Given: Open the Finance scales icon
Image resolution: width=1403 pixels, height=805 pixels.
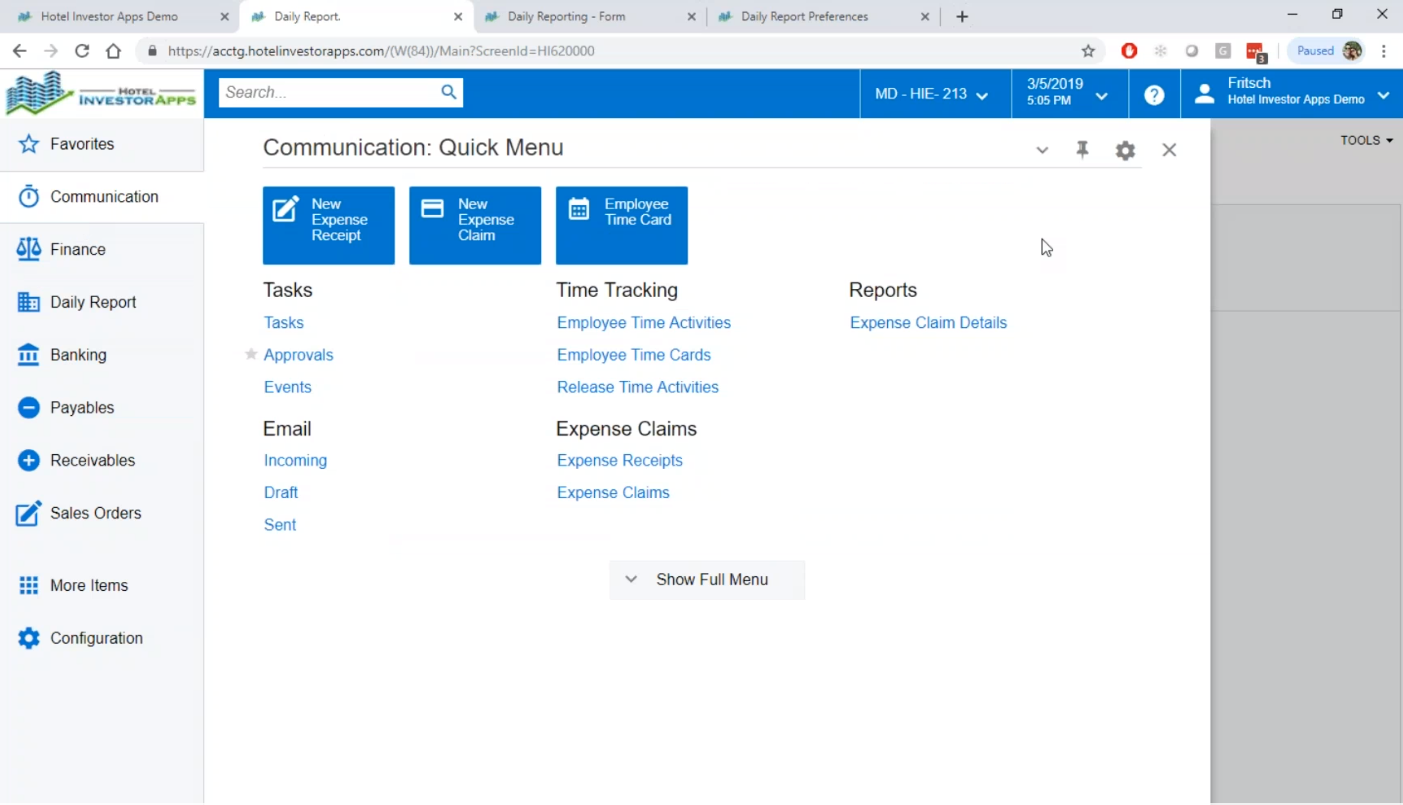Looking at the screenshot, I should 29,249.
